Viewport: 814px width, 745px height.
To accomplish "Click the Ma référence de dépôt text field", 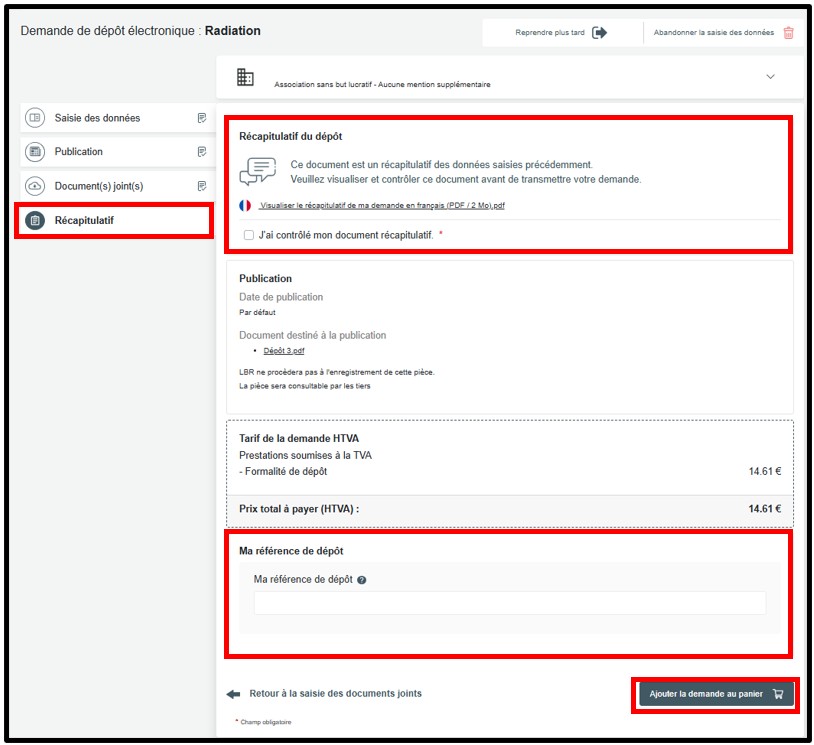I will click(x=509, y=603).
